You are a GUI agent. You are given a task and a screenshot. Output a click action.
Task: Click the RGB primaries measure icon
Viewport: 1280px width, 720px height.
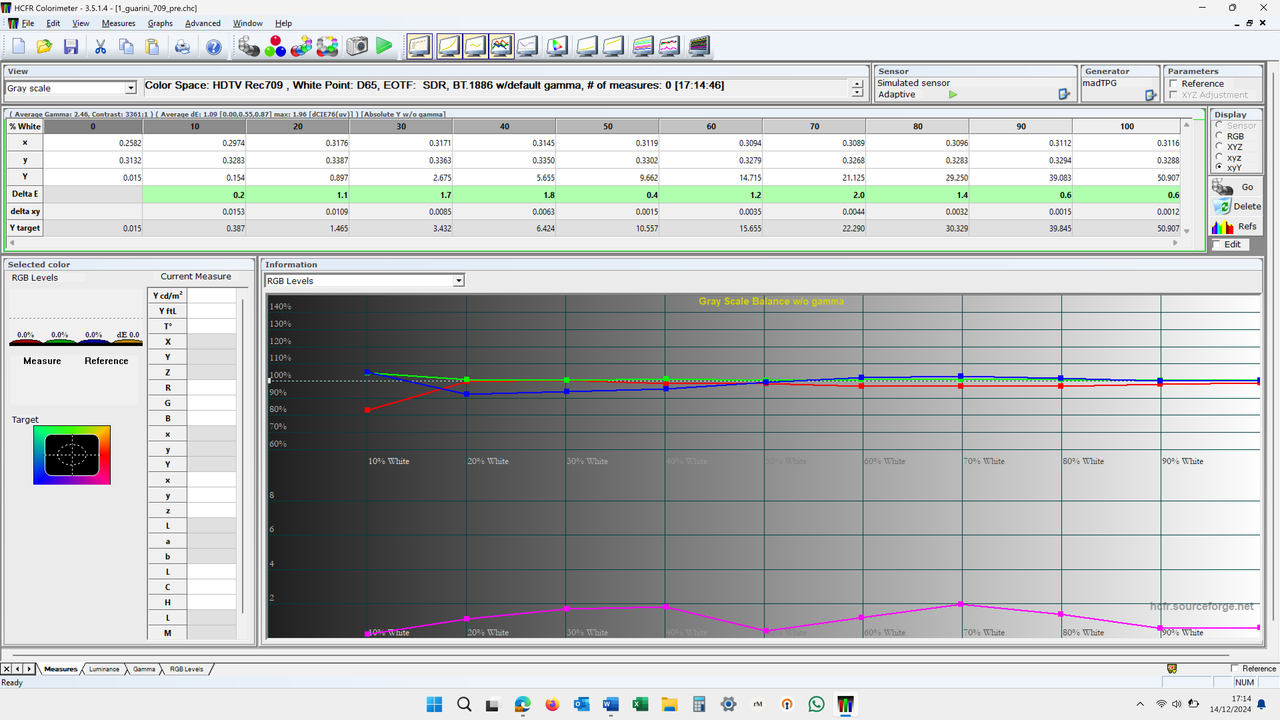[276, 46]
